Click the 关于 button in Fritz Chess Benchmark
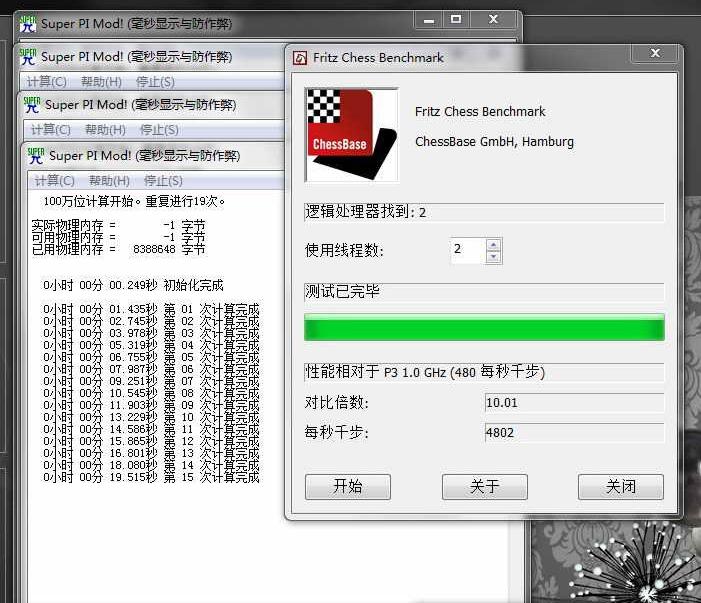 485,487
